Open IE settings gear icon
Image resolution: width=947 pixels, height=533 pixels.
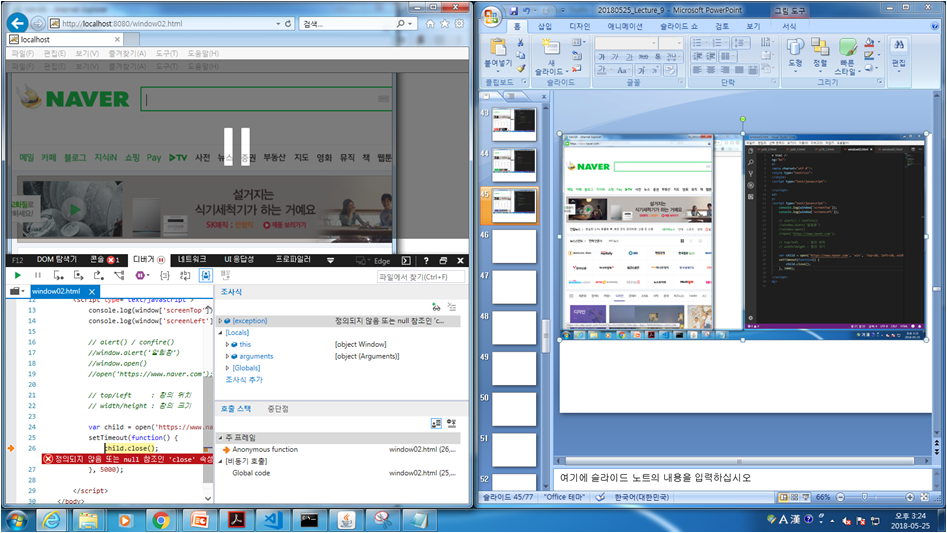tap(460, 24)
